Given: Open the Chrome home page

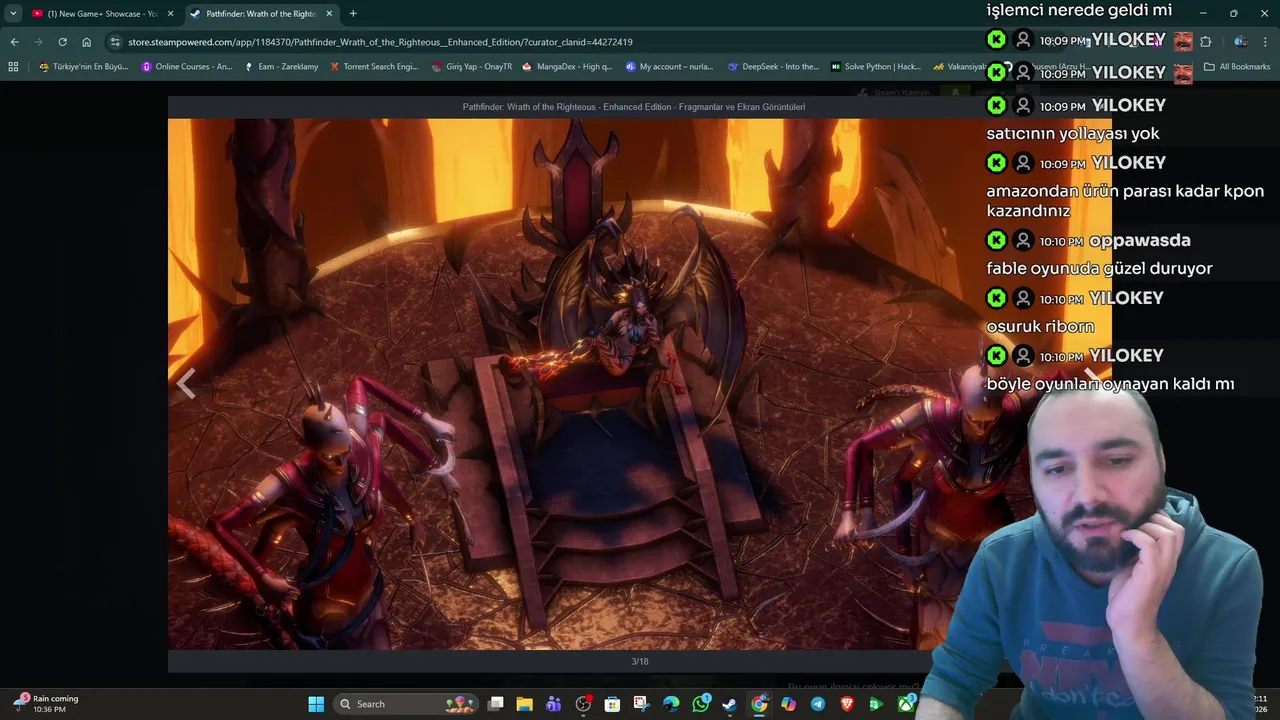Looking at the screenshot, I should click(86, 42).
